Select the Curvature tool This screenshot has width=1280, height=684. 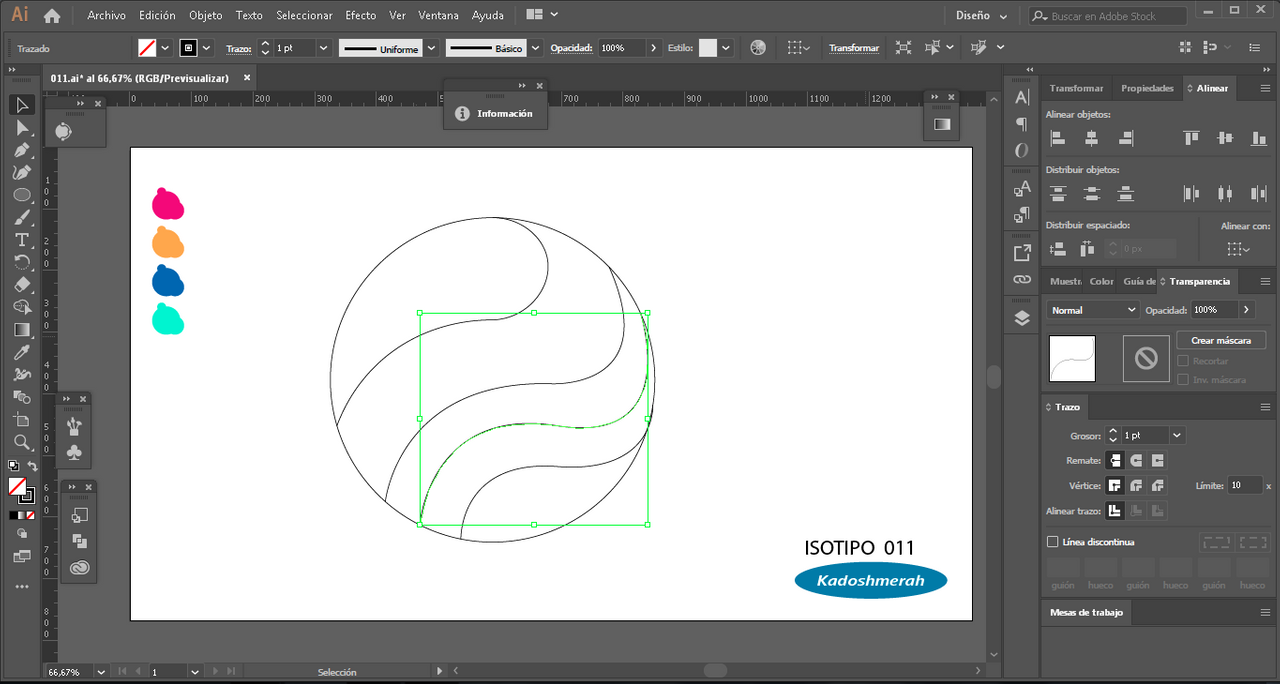[22, 172]
